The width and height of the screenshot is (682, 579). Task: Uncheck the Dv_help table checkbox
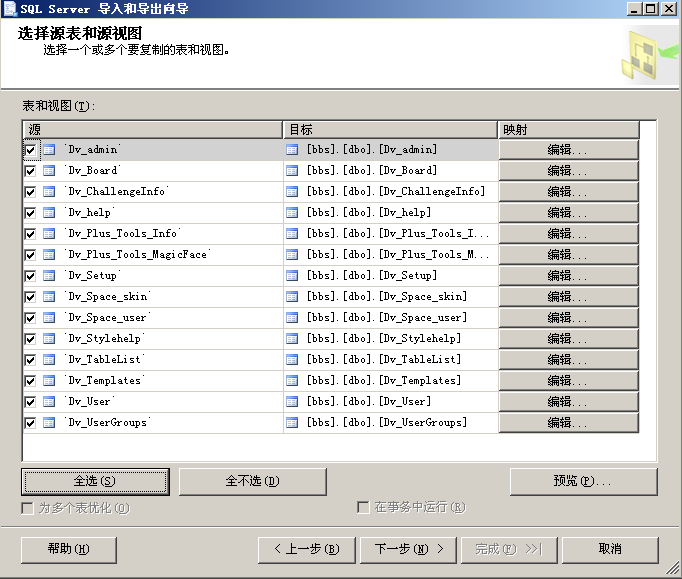[30, 213]
